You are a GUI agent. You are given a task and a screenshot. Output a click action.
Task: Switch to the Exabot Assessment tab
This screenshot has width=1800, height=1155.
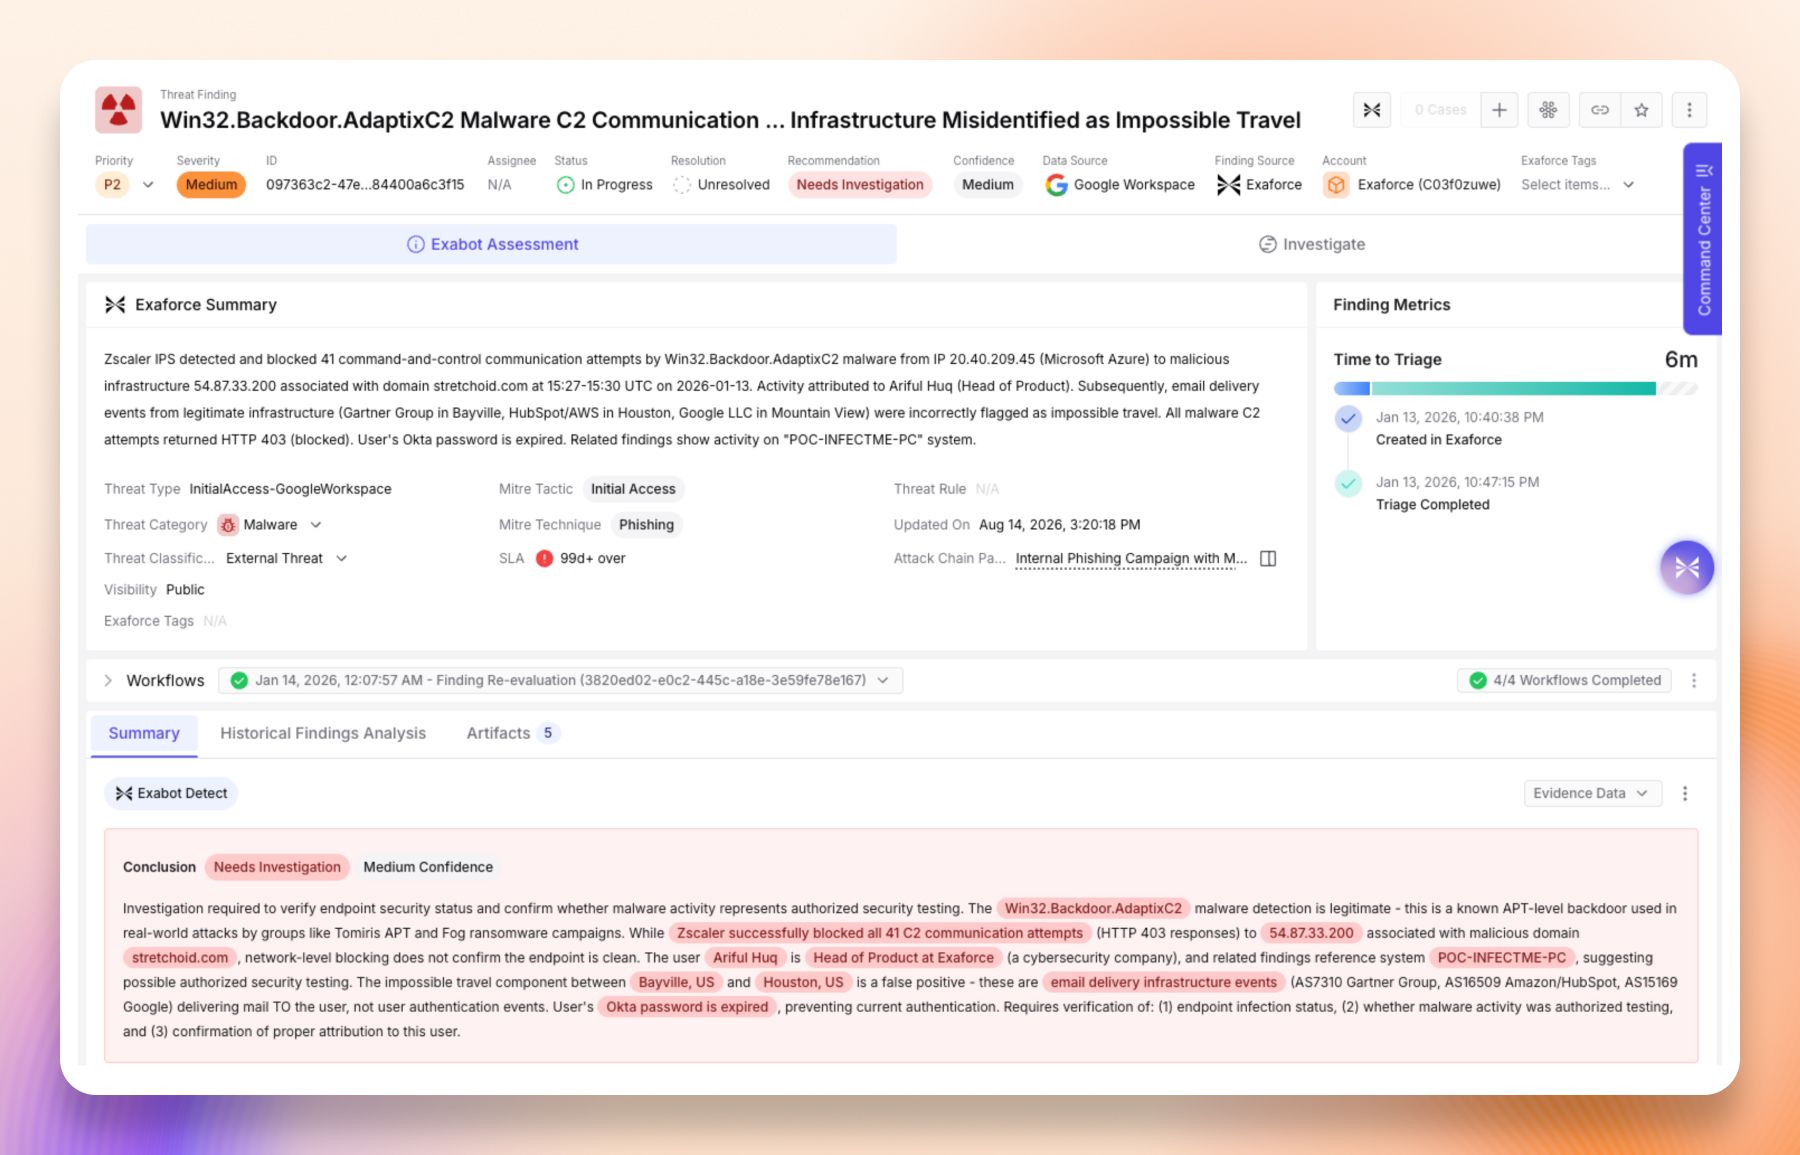pos(491,245)
